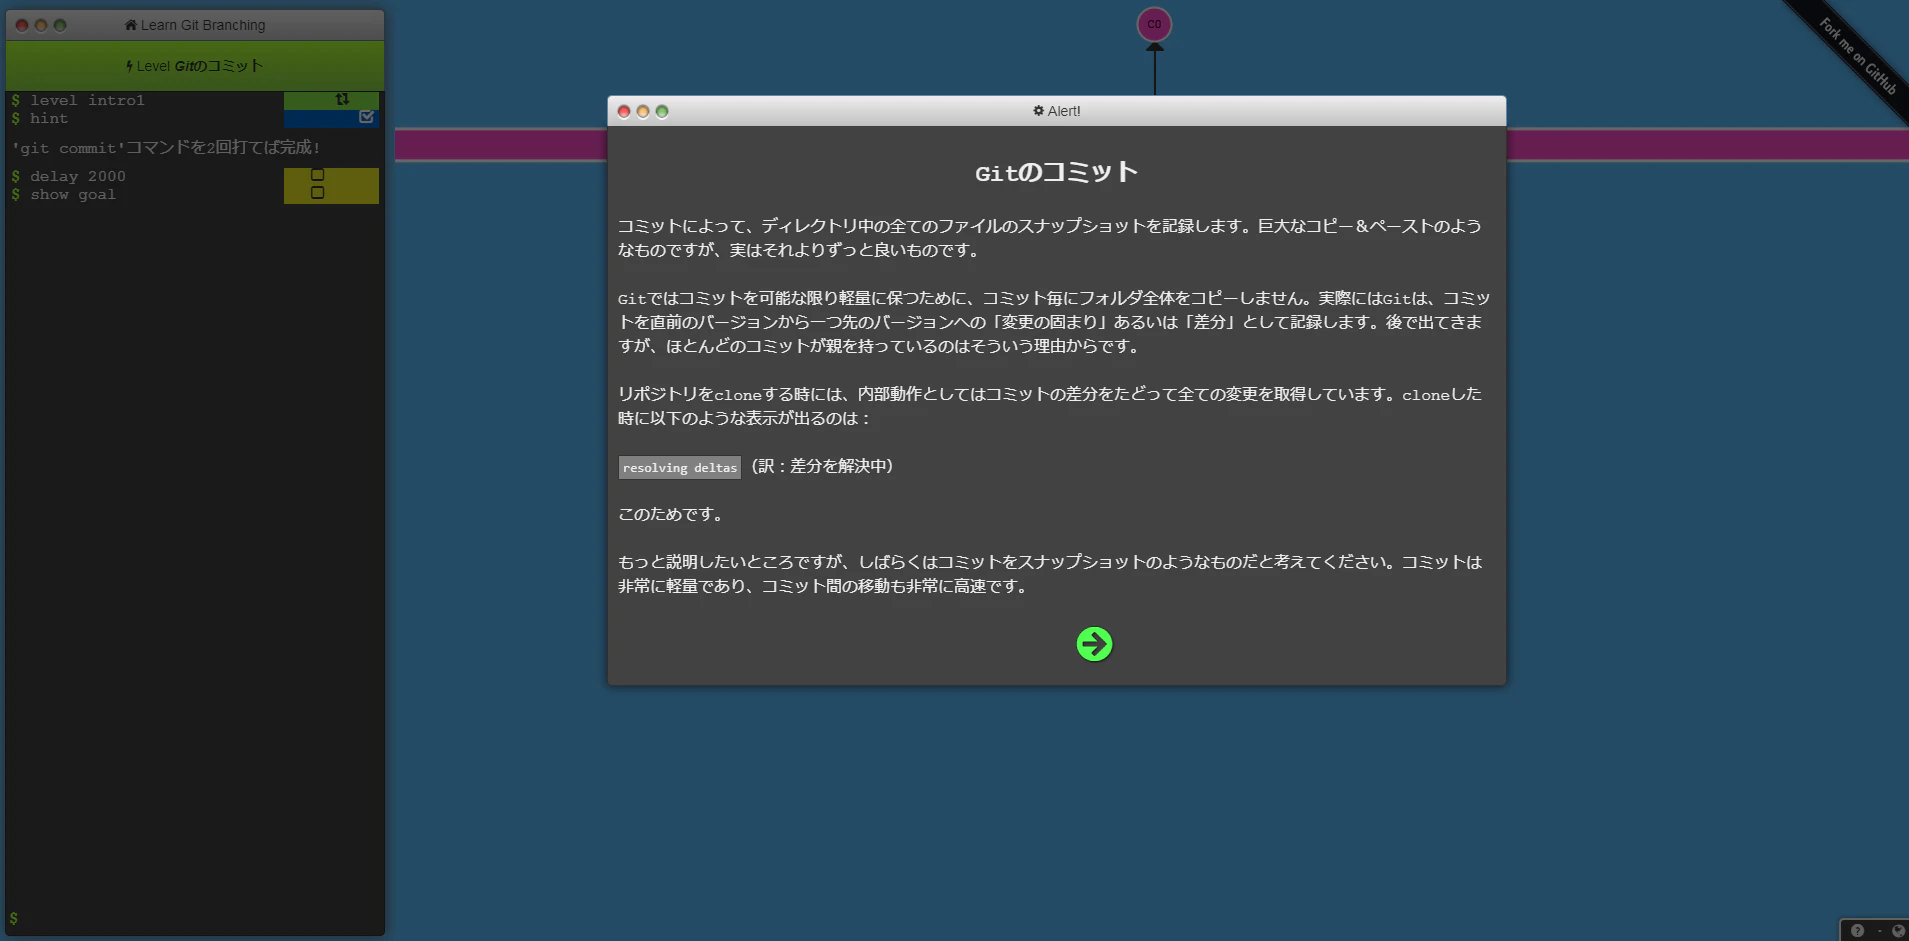
Task: Click the 'delay 2000' command line
Action: [x=77, y=176]
